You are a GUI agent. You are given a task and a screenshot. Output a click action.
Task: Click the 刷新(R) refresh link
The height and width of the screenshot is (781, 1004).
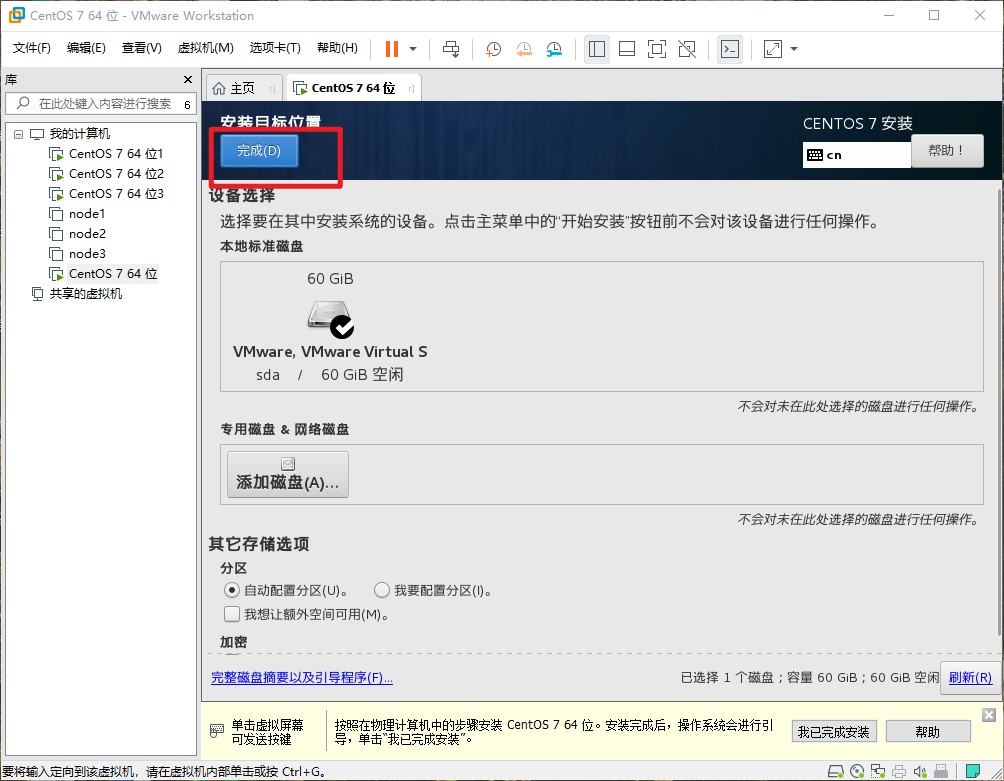click(x=970, y=677)
